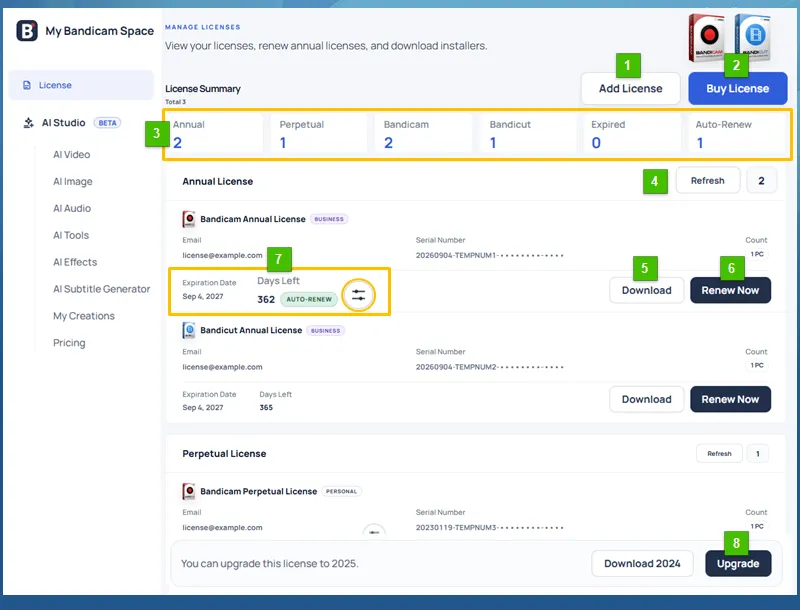Click the Buy License button

tap(738, 89)
